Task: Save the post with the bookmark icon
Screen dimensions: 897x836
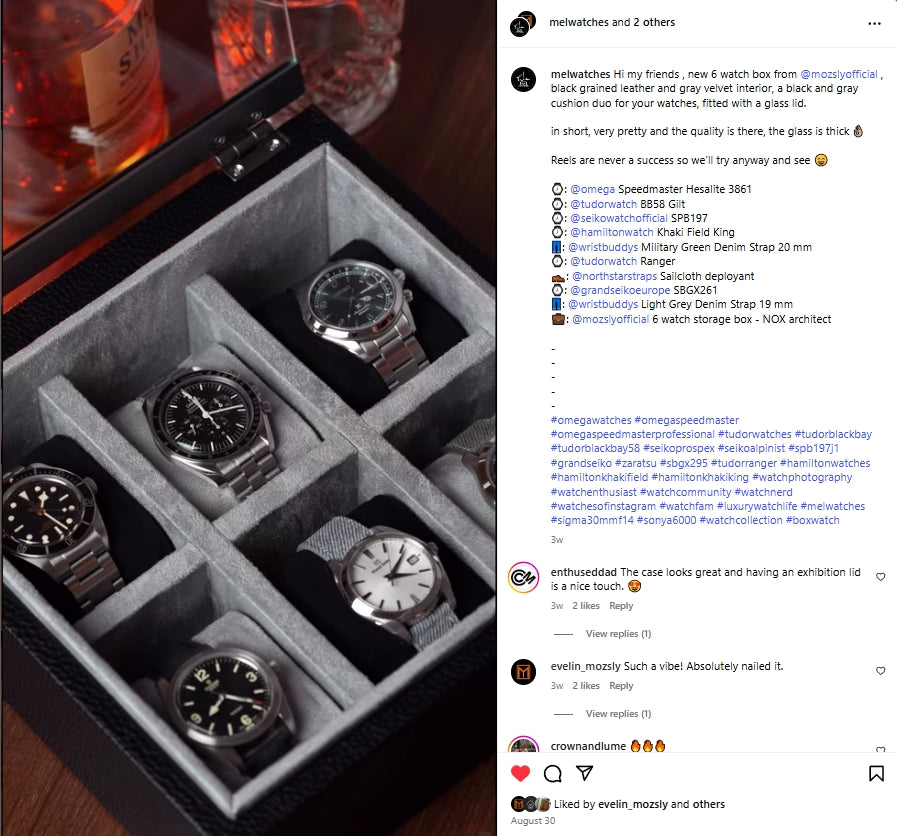Action: tap(876, 773)
